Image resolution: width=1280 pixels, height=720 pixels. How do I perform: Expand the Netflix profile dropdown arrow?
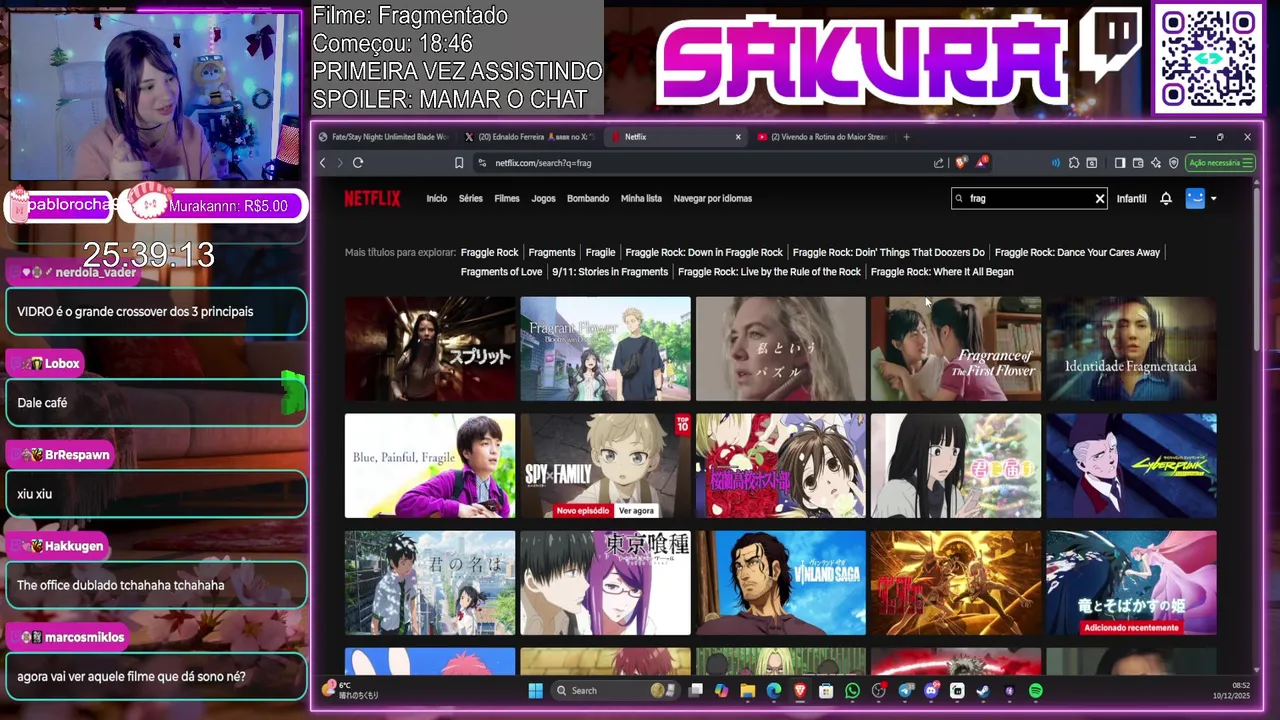coord(1213,198)
